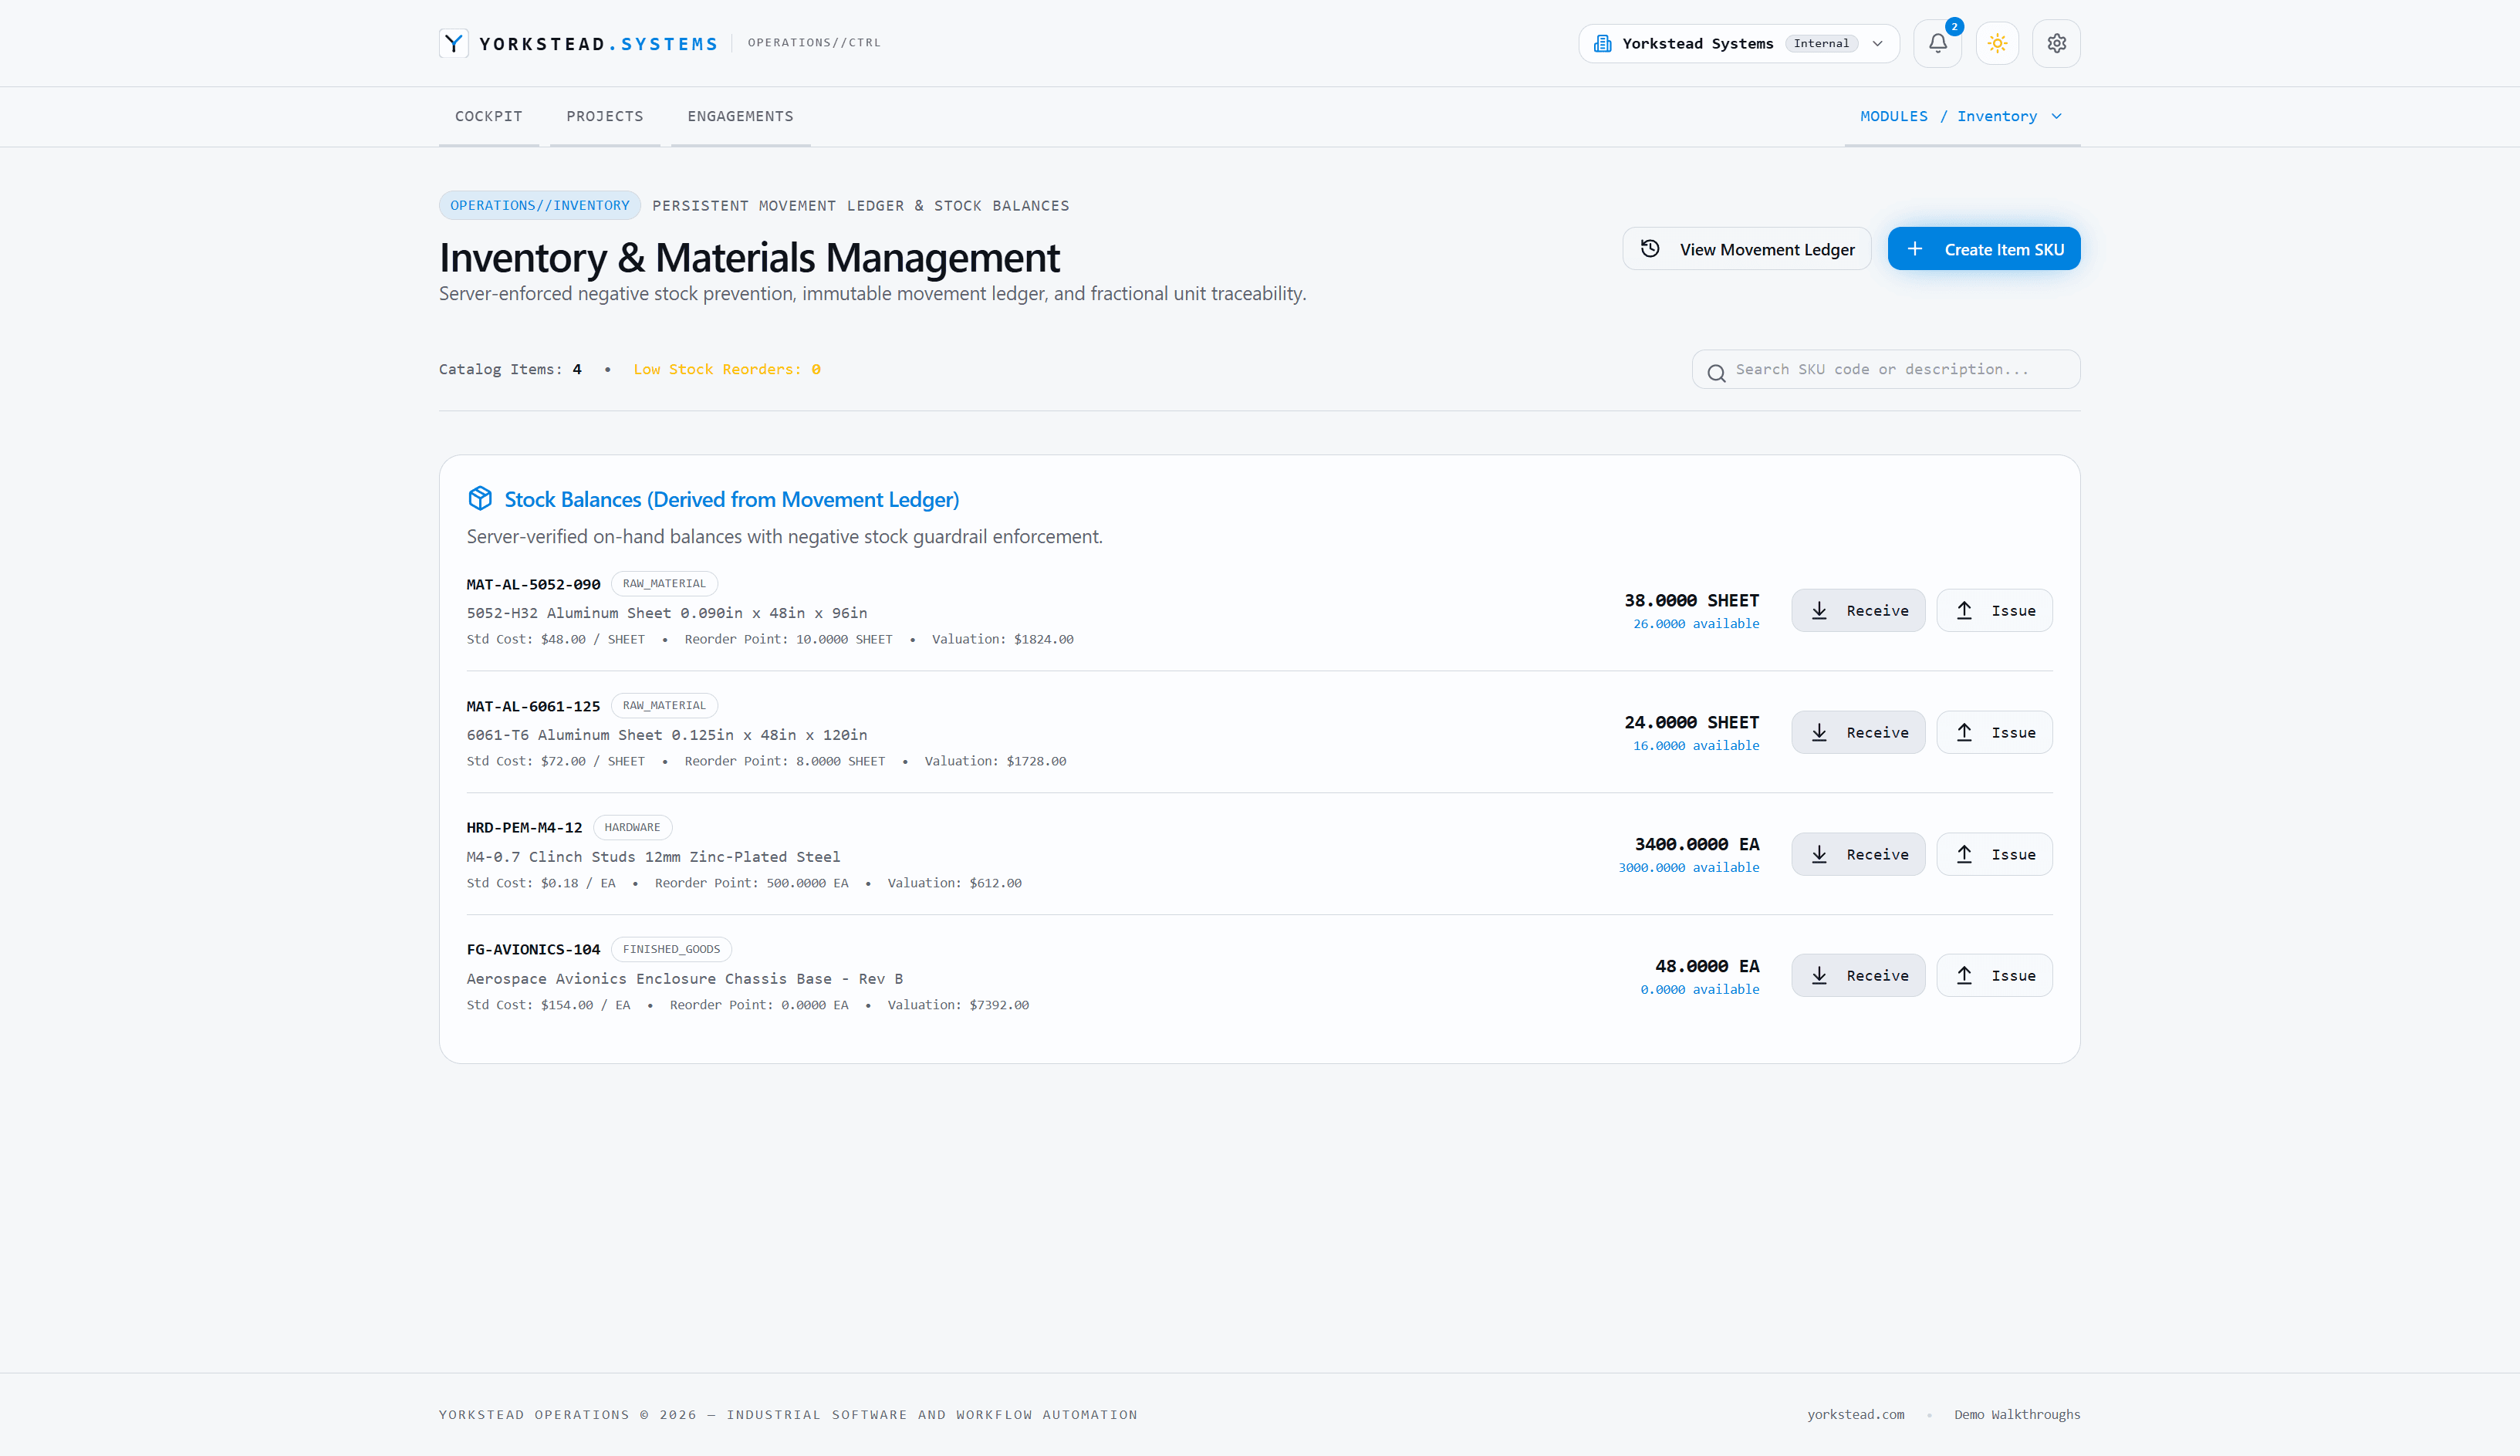Open View Movement Ledger
This screenshot has height=1456, width=2520.
click(1746, 249)
